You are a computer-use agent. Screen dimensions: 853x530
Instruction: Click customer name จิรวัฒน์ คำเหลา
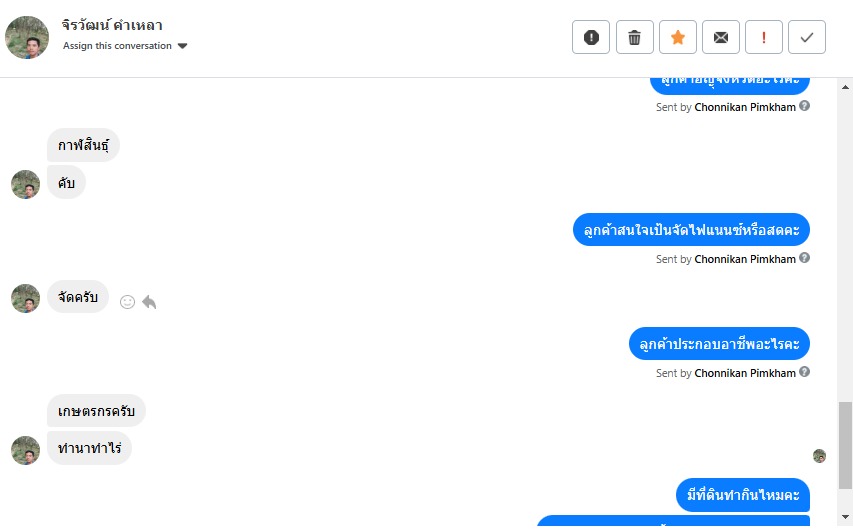[112, 25]
